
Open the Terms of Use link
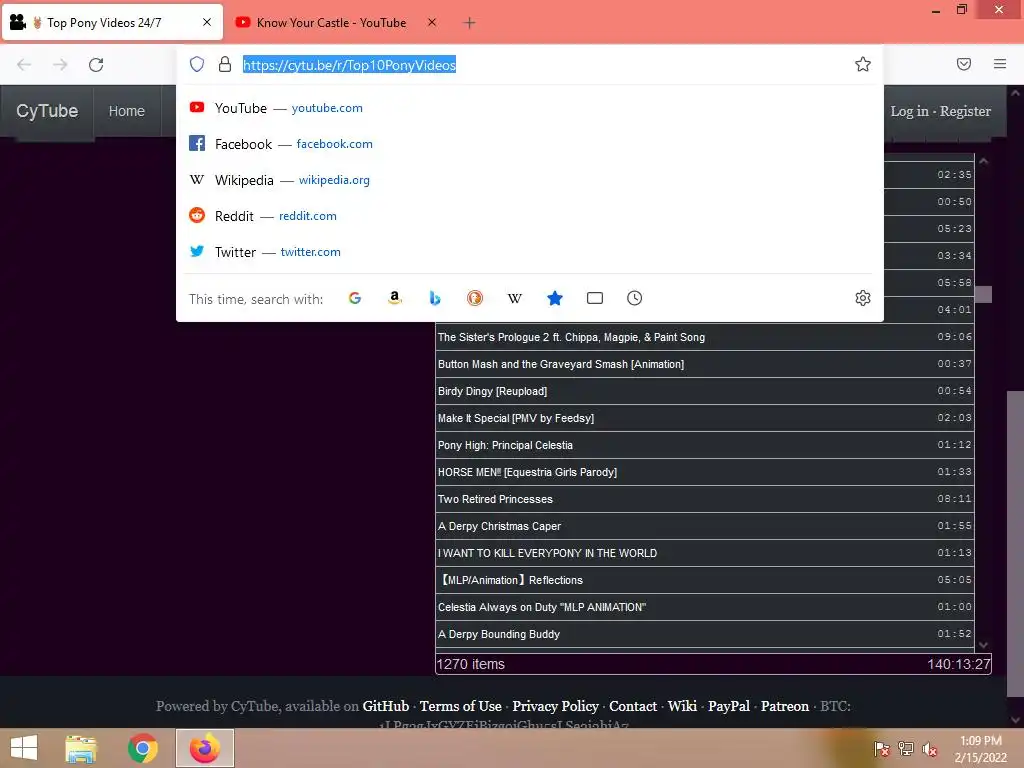pyautogui.click(x=460, y=706)
